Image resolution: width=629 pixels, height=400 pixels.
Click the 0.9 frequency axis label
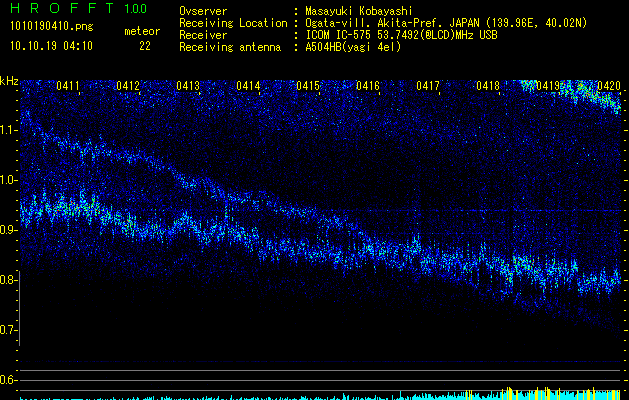pyautogui.click(x=9, y=230)
